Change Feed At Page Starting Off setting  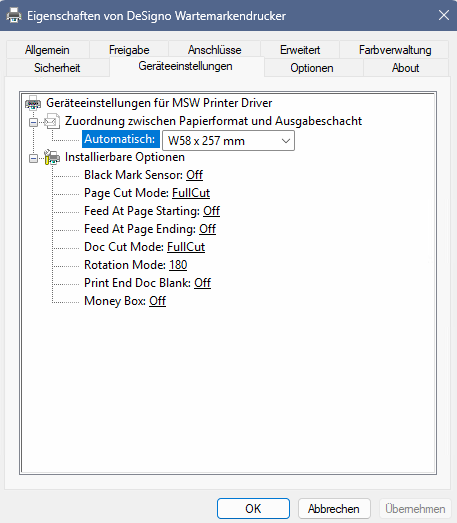pos(211,211)
